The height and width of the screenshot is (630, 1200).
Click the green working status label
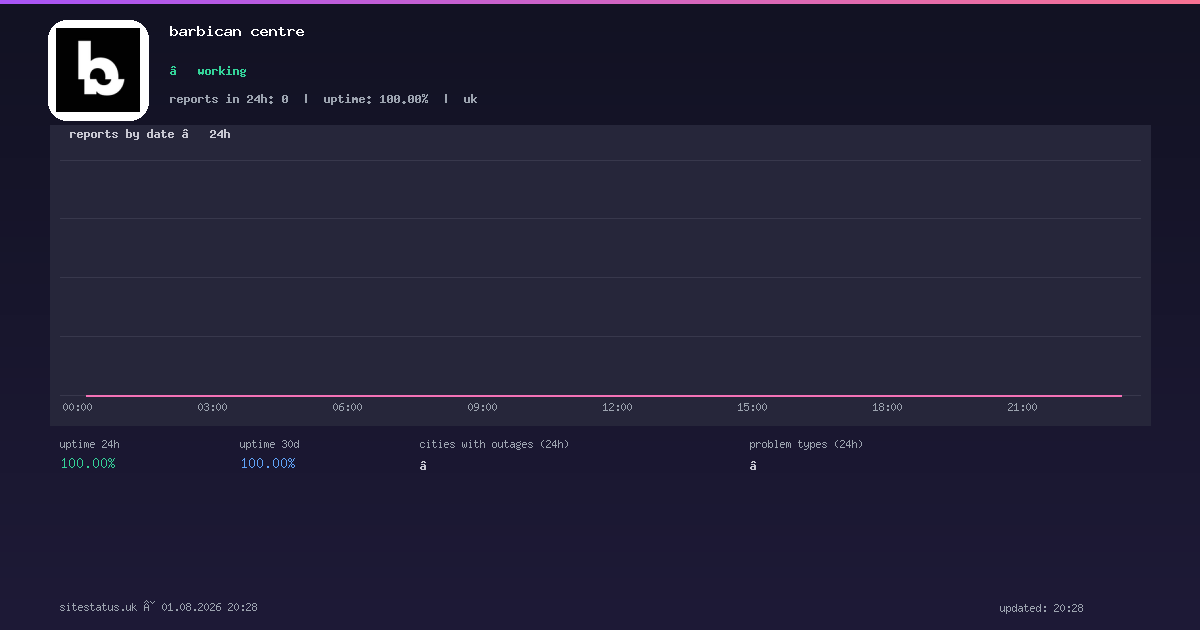222,71
